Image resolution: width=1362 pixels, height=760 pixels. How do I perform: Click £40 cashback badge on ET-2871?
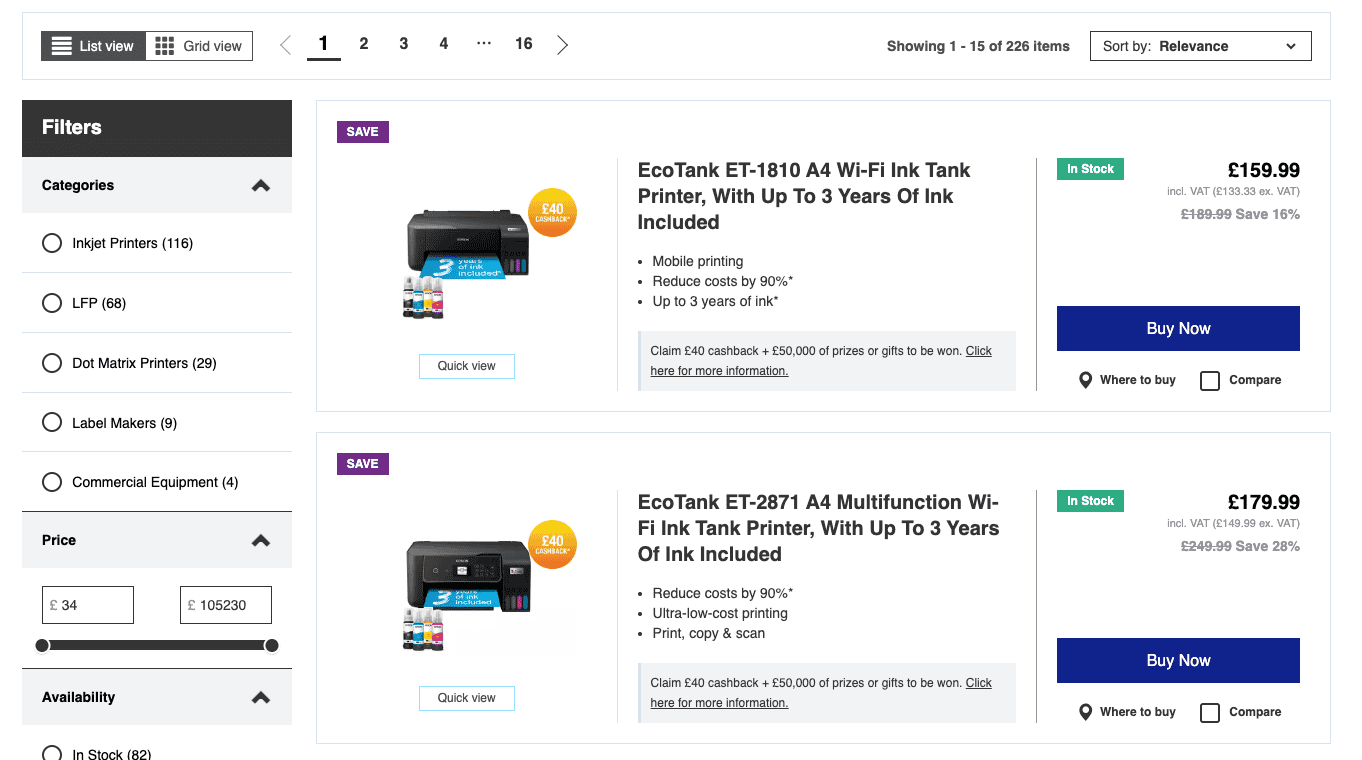[x=552, y=545]
